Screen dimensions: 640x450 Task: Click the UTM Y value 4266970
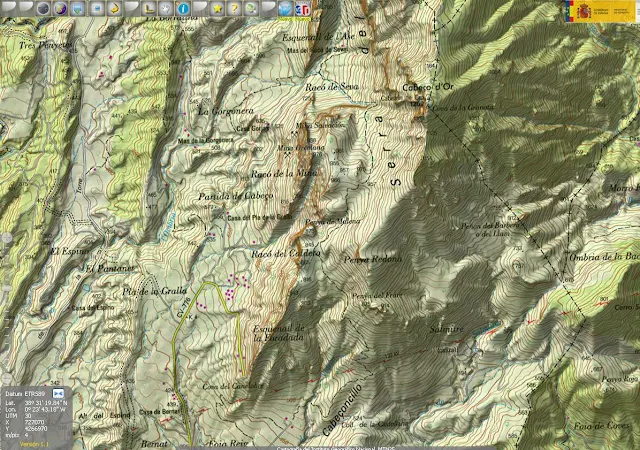(x=36, y=429)
